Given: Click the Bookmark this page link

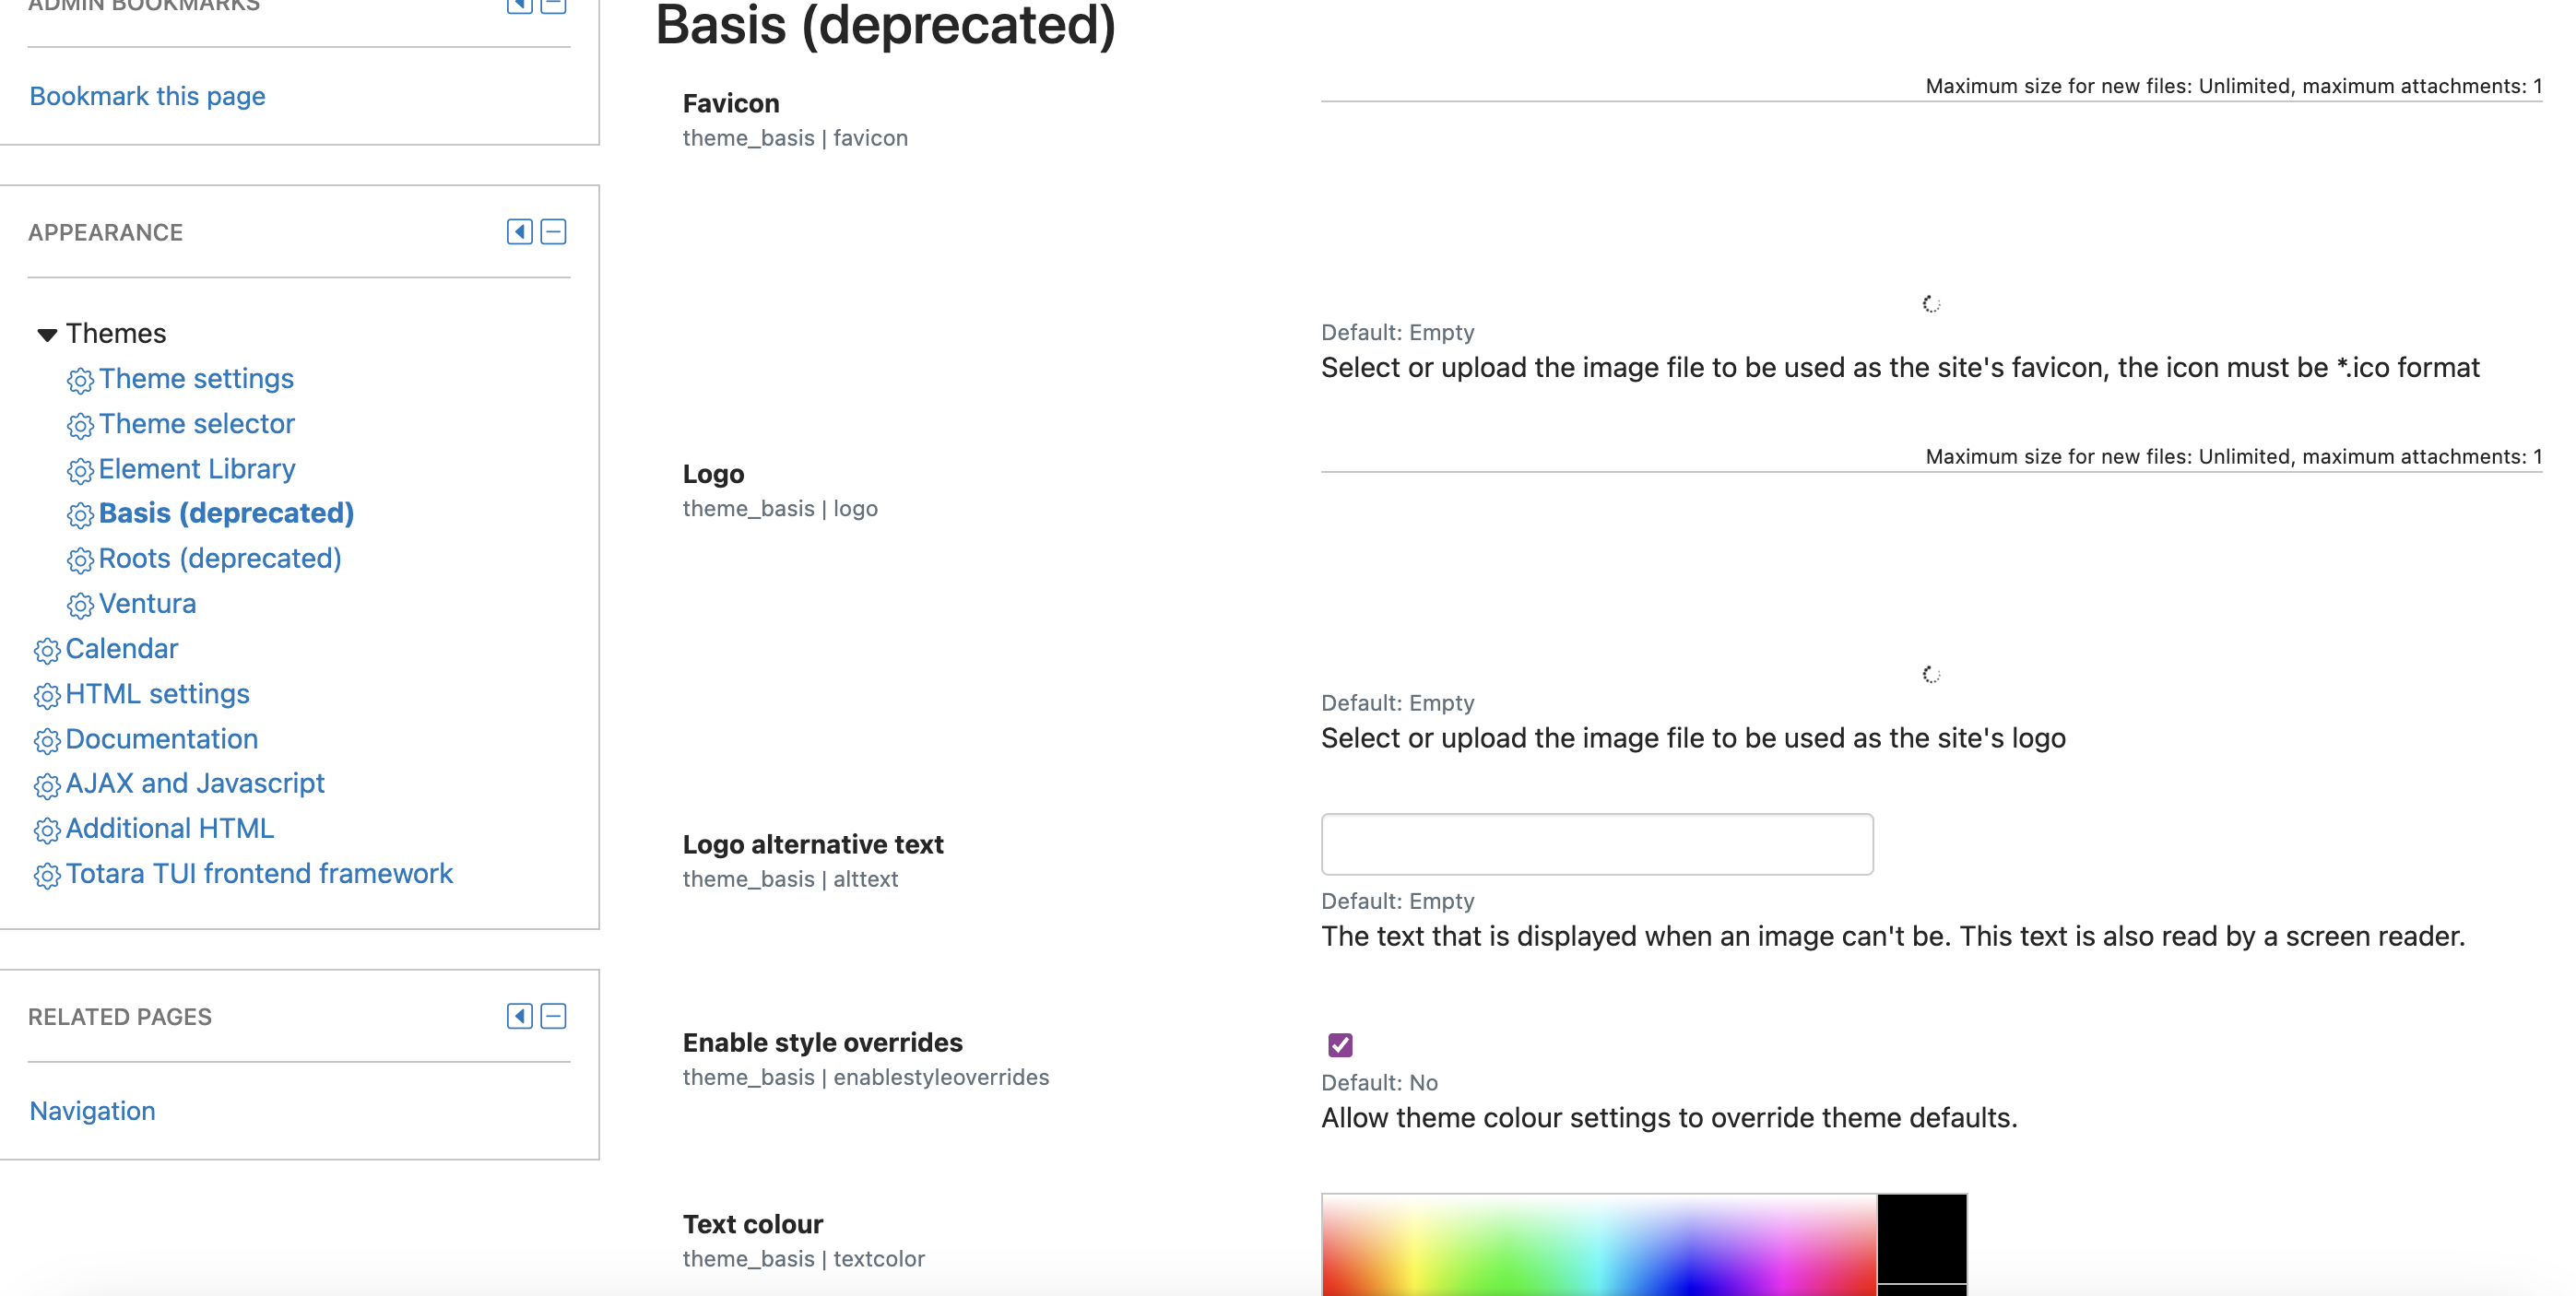Looking at the screenshot, I should point(147,96).
